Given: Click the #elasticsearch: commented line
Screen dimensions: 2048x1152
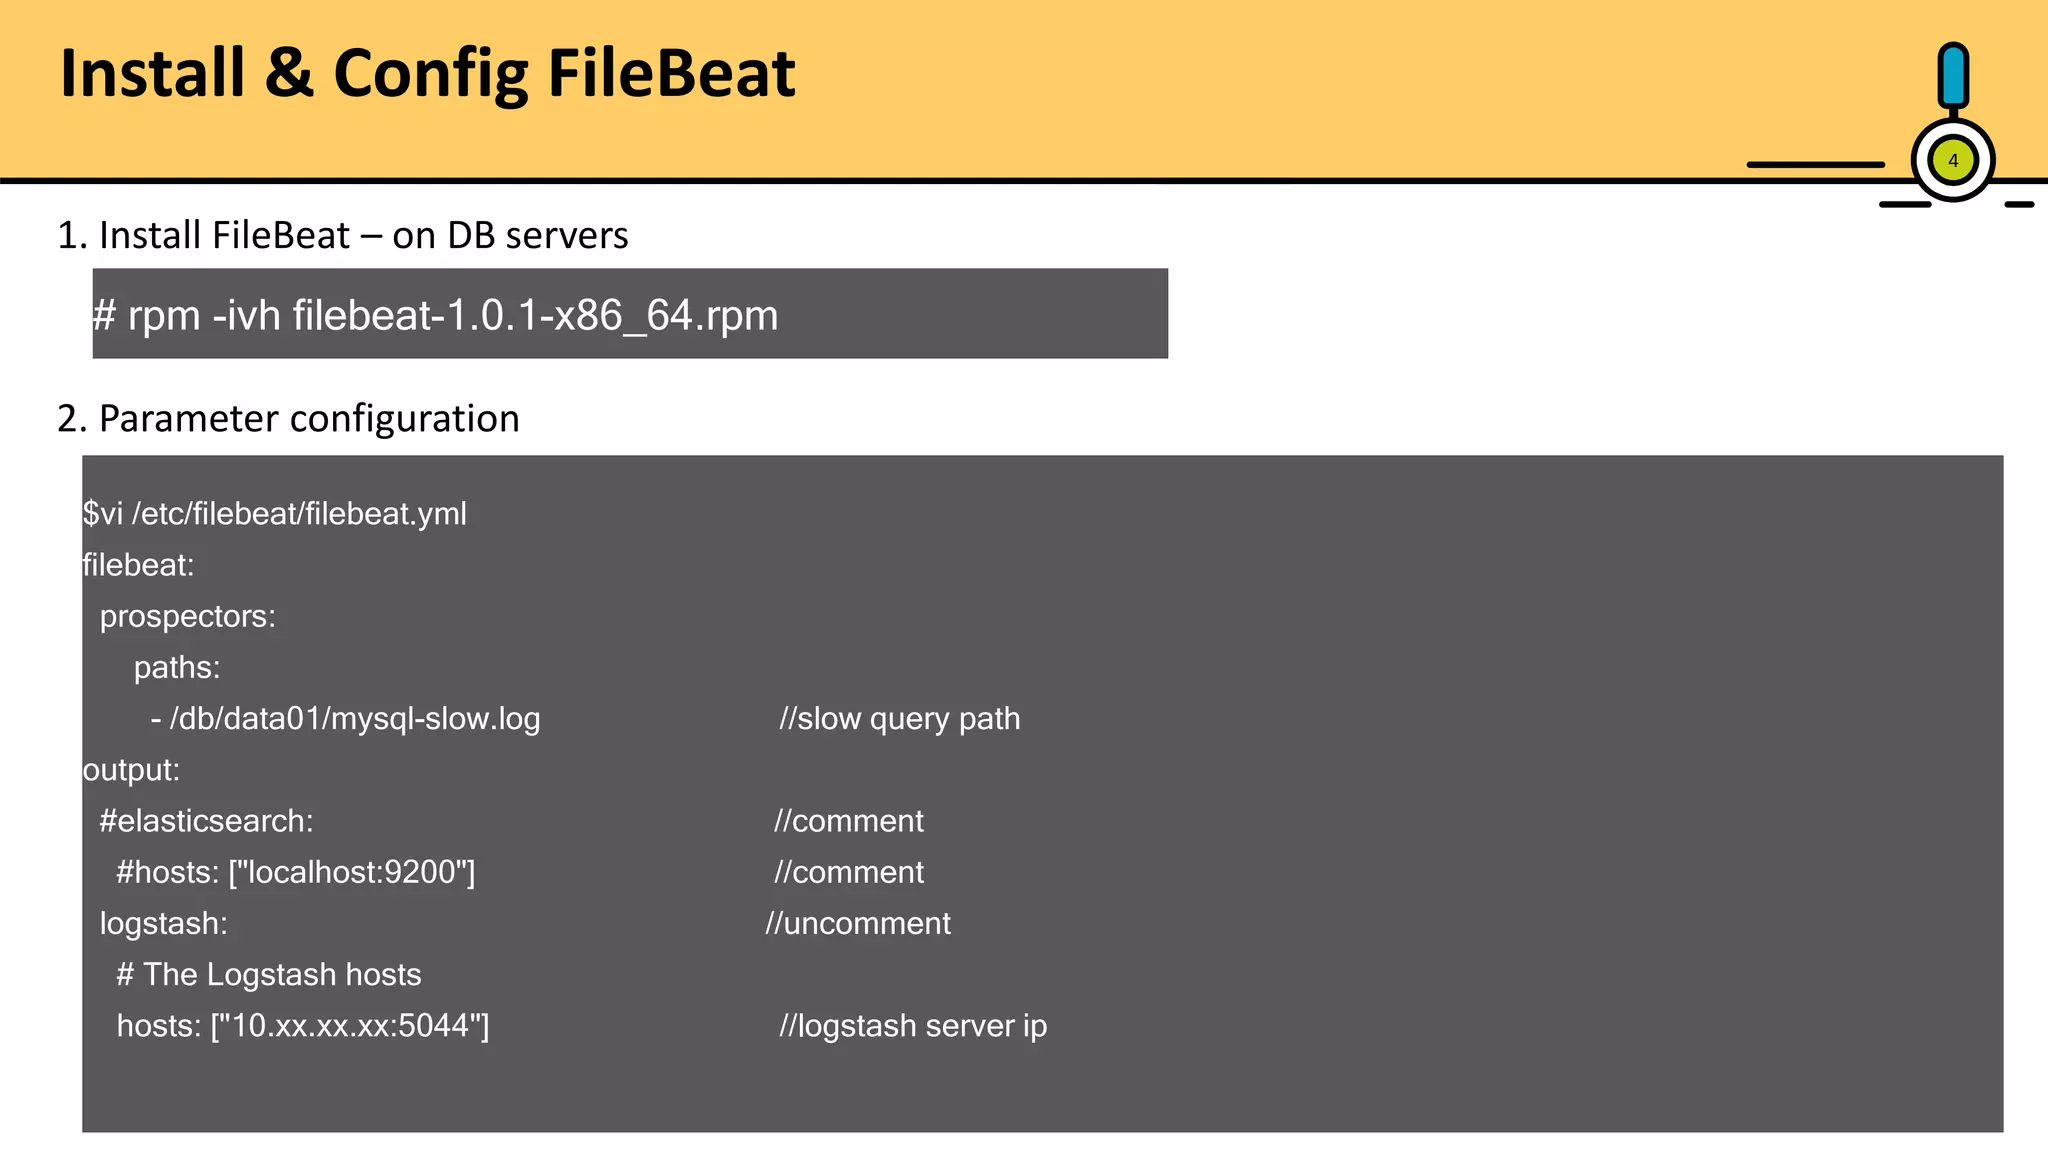Looking at the screenshot, I should 206,821.
